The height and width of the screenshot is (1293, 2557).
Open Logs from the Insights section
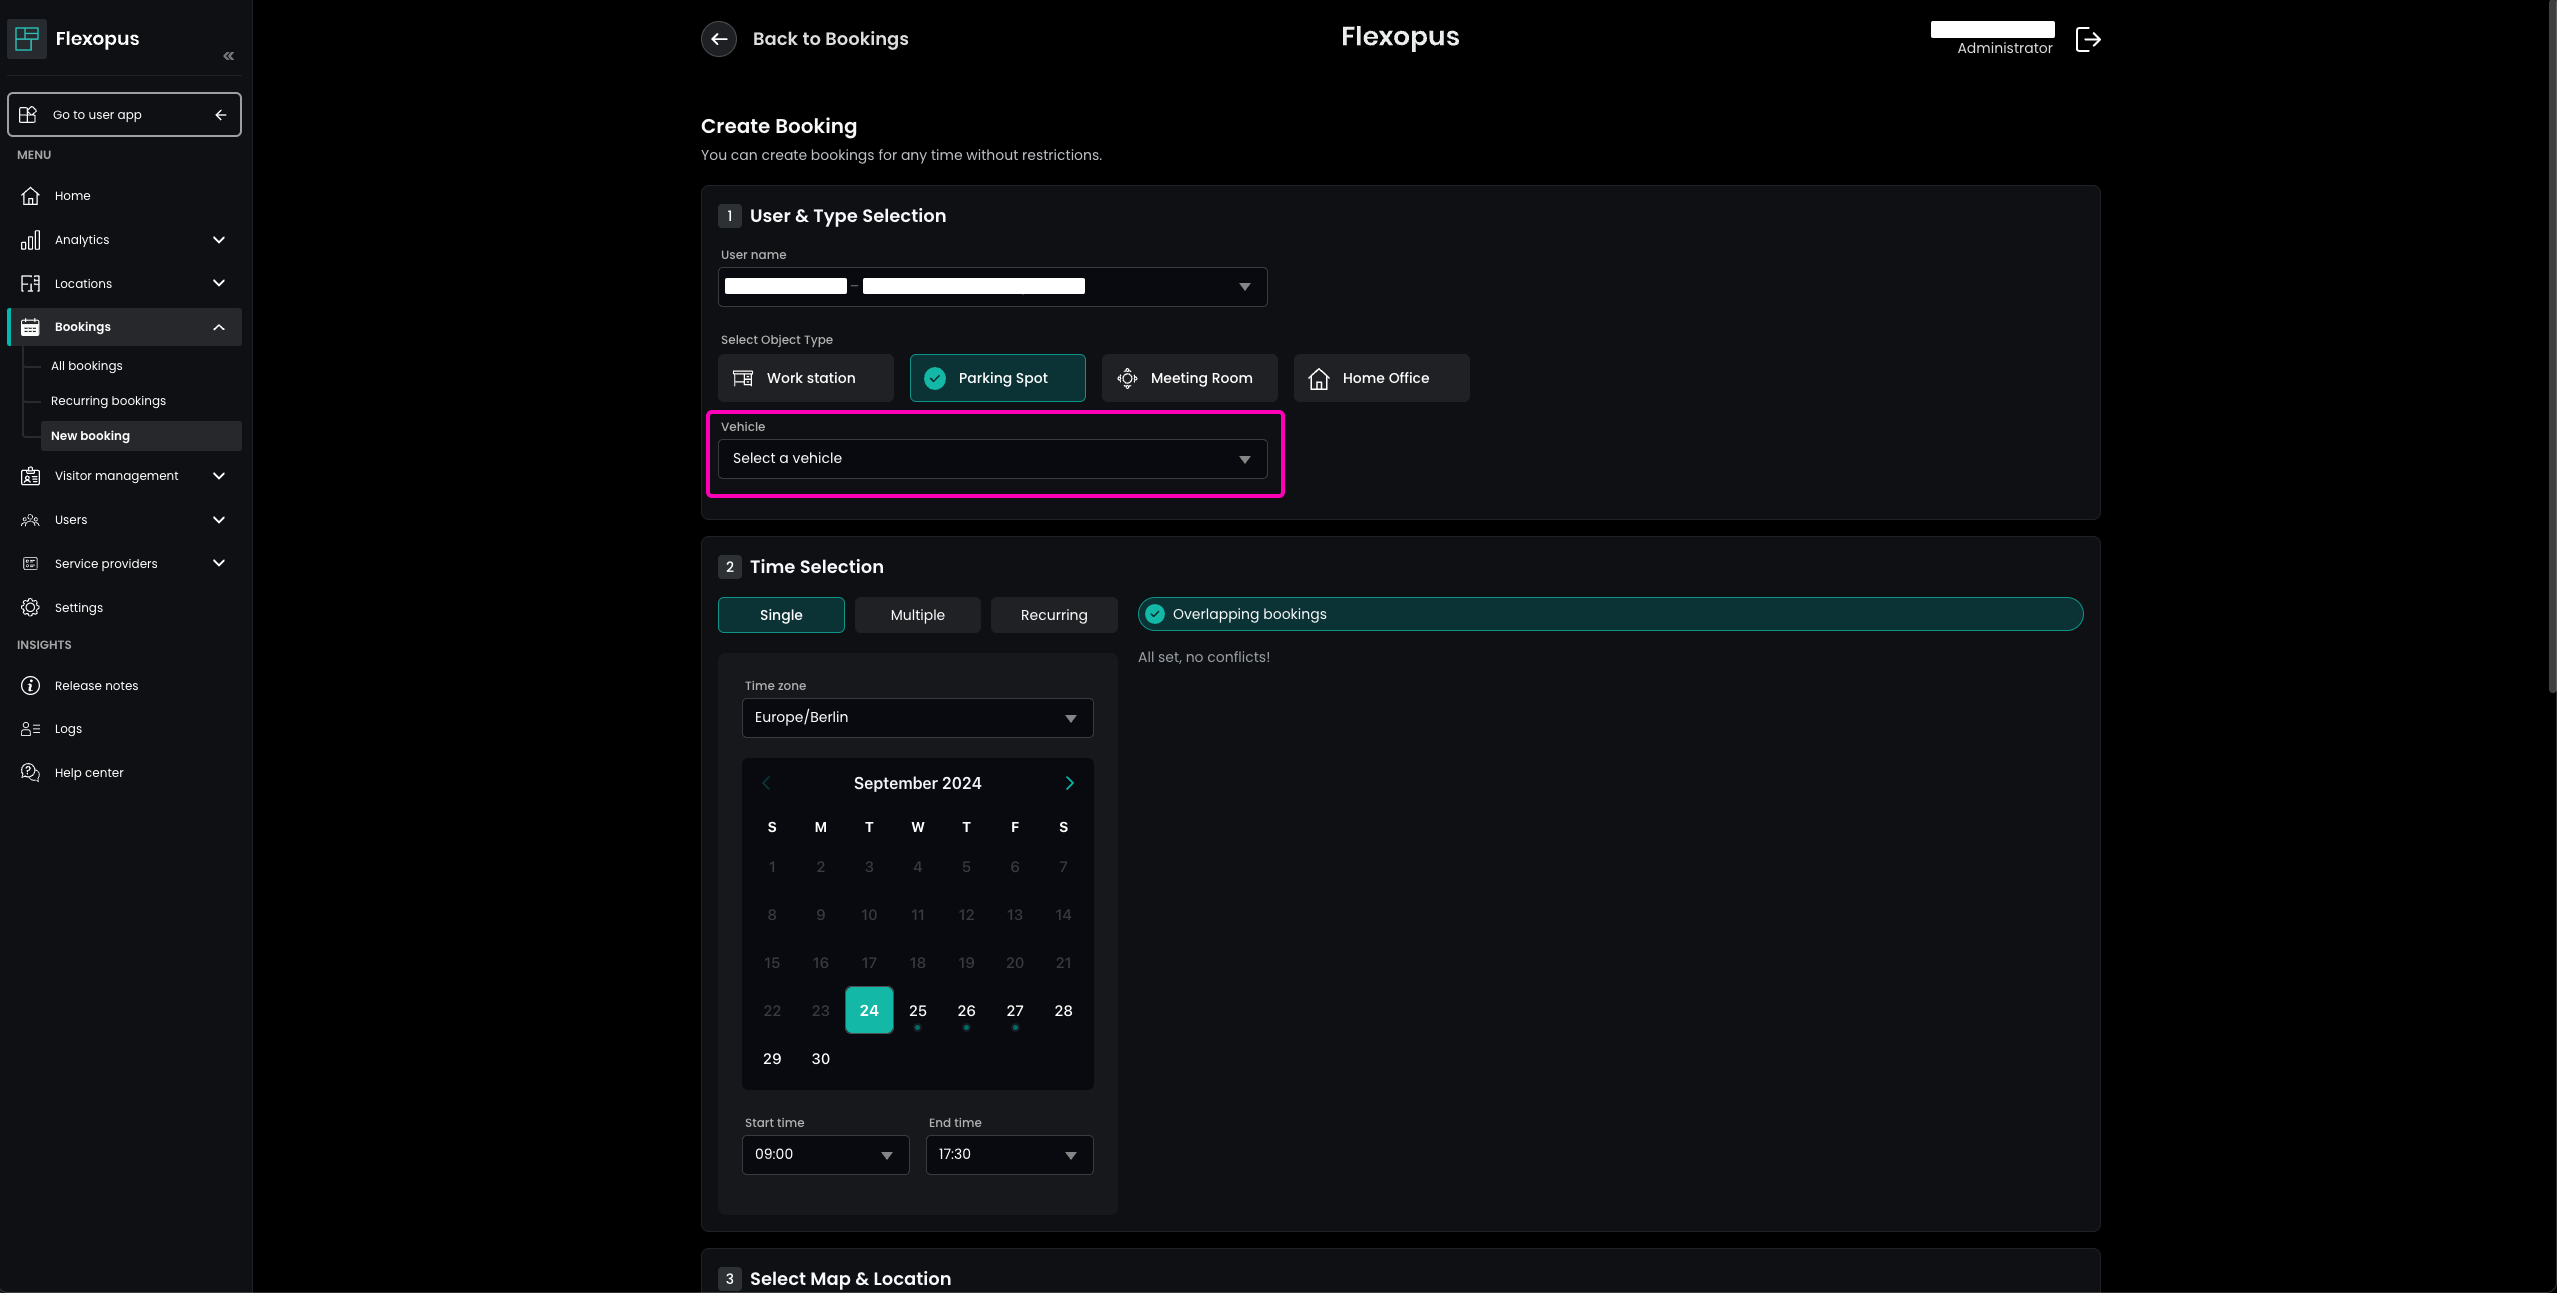pyautogui.click(x=68, y=729)
